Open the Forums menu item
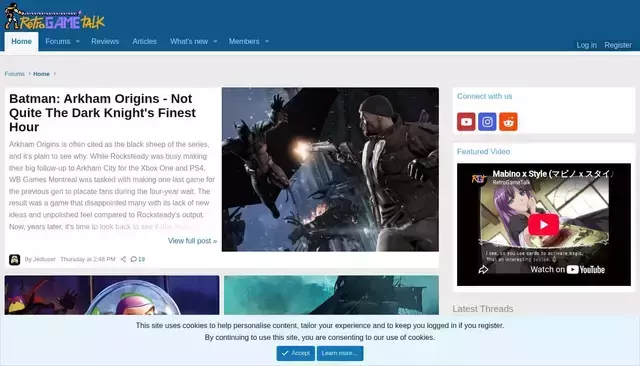The height and width of the screenshot is (366, 640). (x=58, y=42)
